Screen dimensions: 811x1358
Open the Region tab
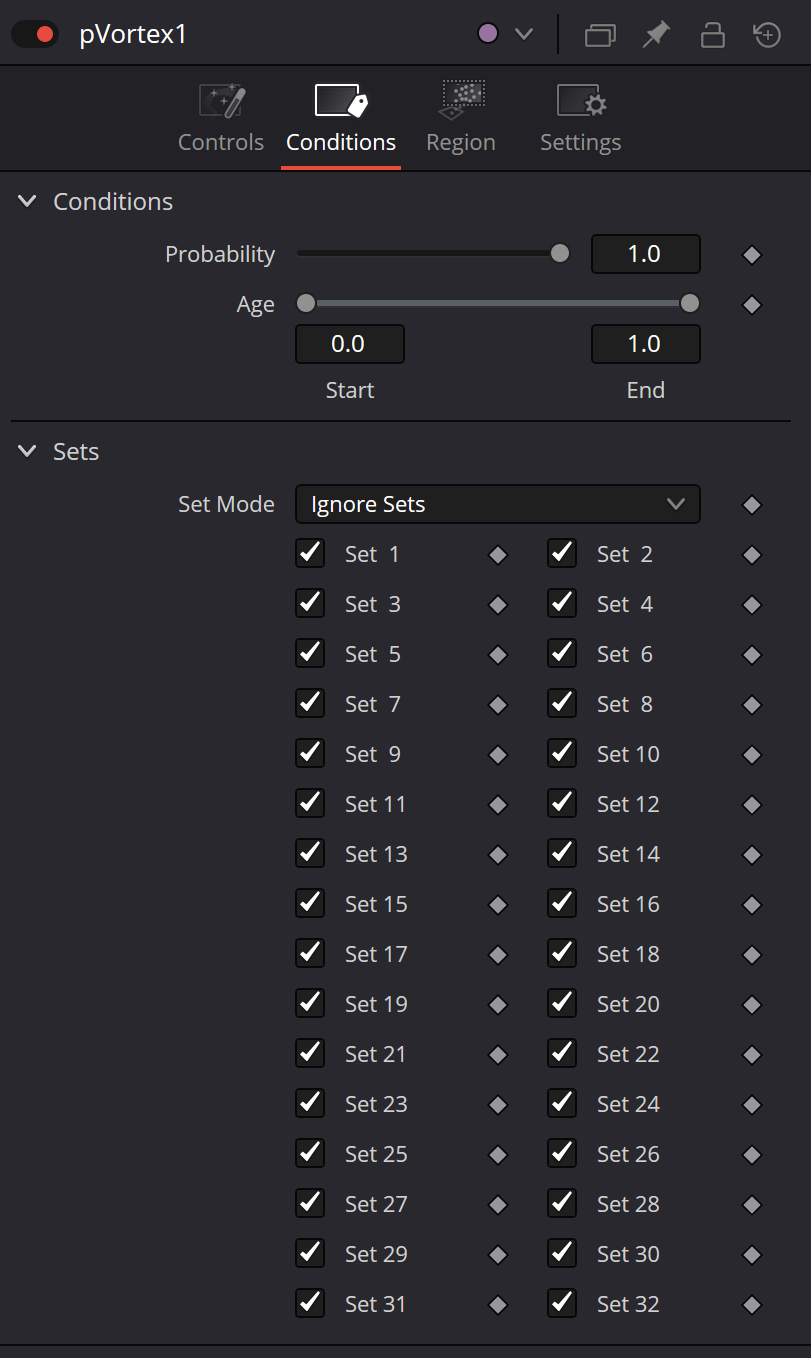click(x=461, y=119)
